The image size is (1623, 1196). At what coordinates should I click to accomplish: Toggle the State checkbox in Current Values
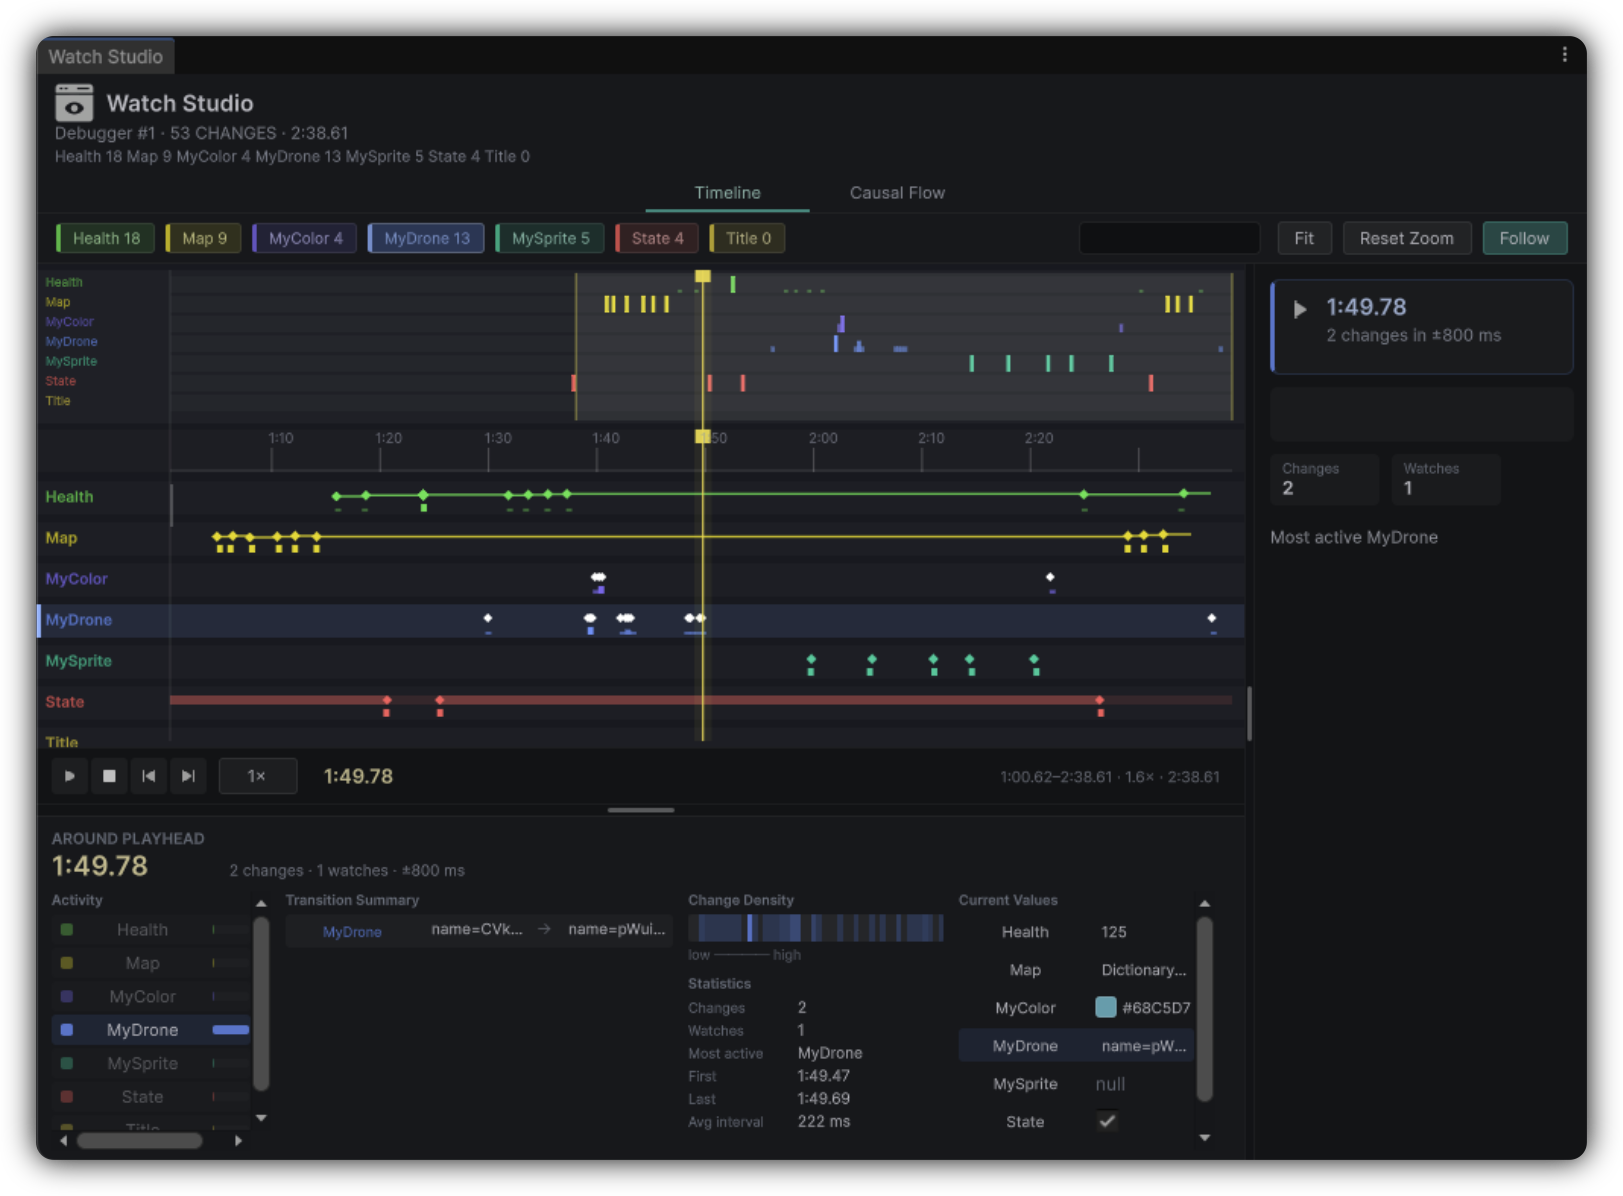(1106, 1121)
